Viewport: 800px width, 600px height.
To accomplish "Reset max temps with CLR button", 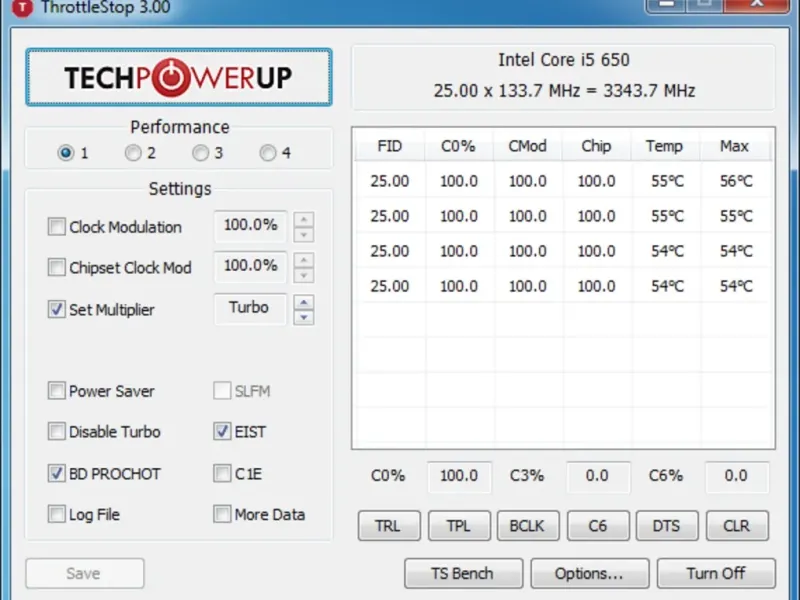I will point(737,526).
